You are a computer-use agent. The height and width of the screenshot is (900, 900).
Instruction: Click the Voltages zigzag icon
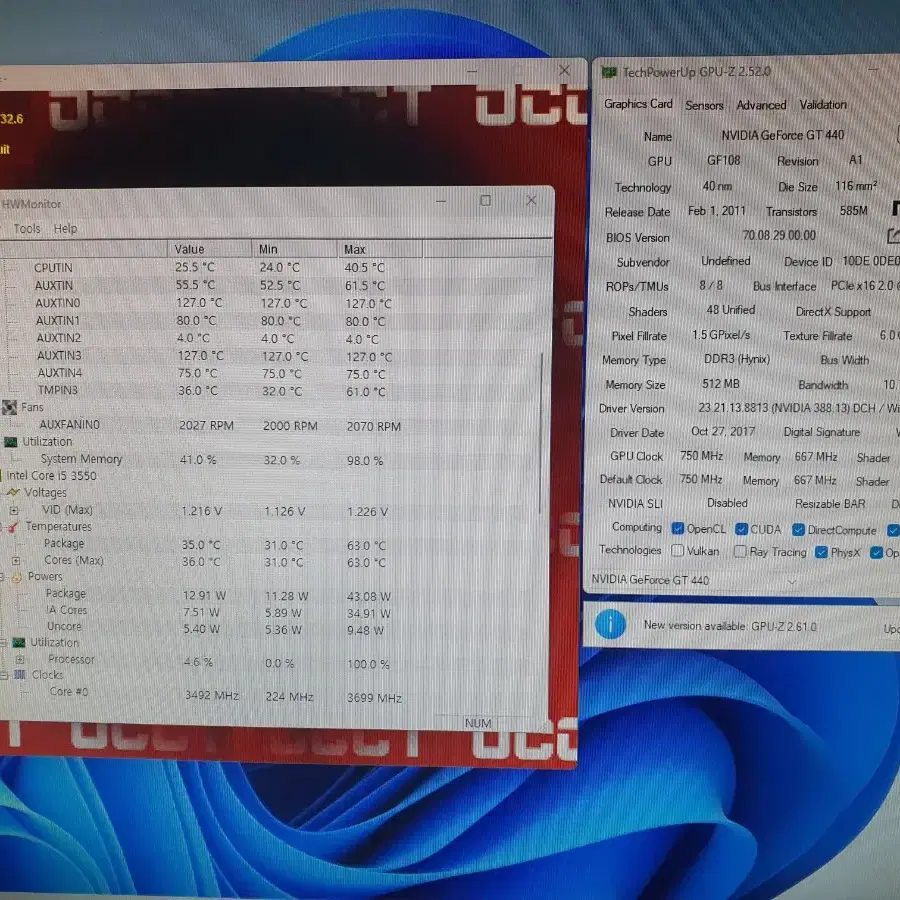[13, 492]
